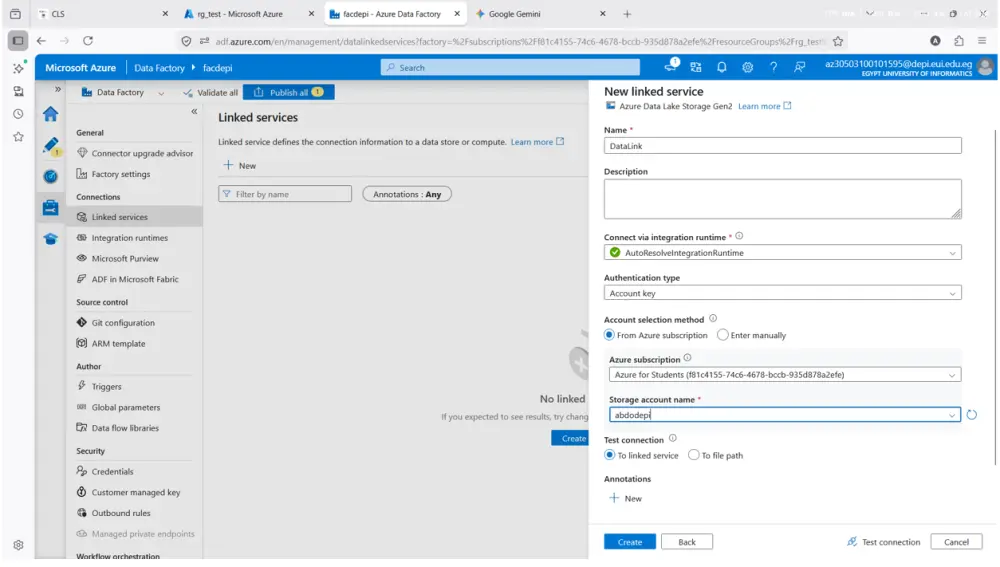Open the settings gear in Azure header
The height and width of the screenshot is (567, 1000).
[747, 68]
